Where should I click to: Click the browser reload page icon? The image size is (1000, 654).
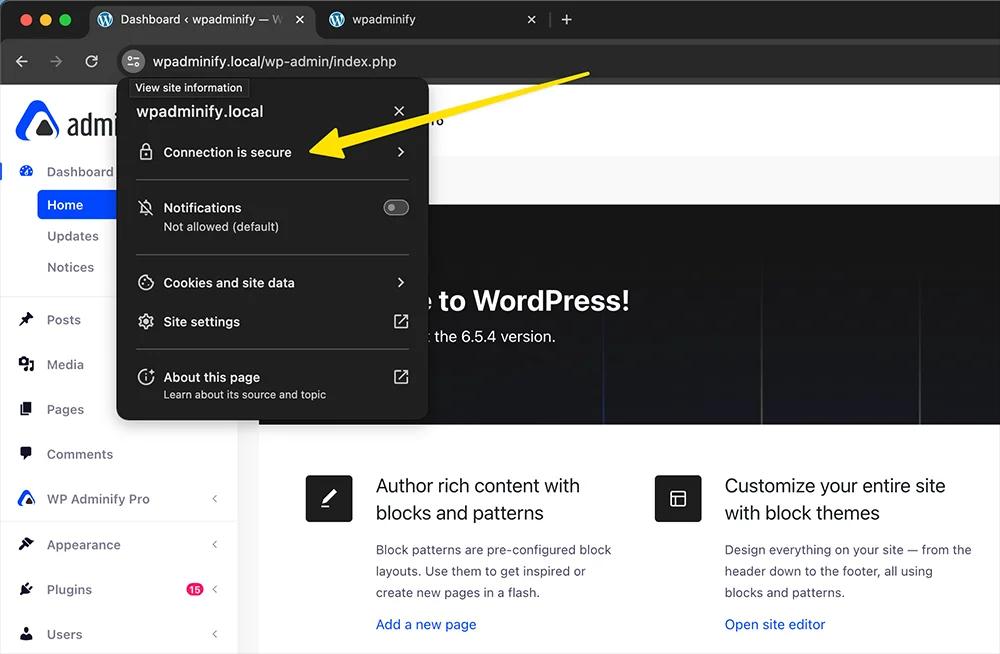pos(91,61)
